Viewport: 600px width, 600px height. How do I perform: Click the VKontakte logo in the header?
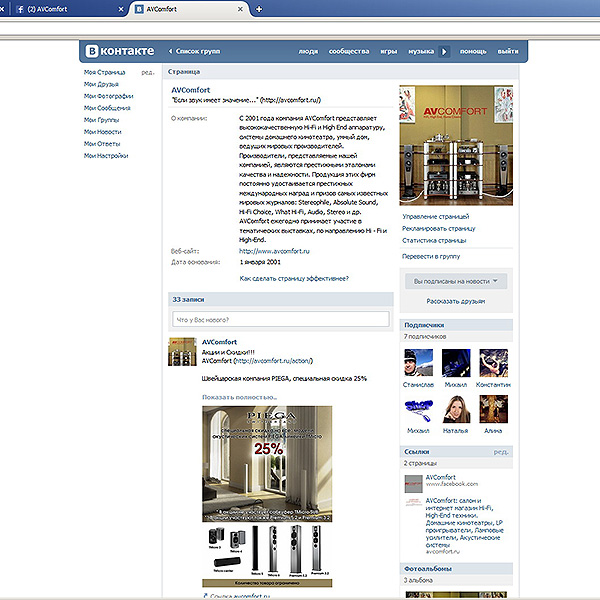click(120, 51)
